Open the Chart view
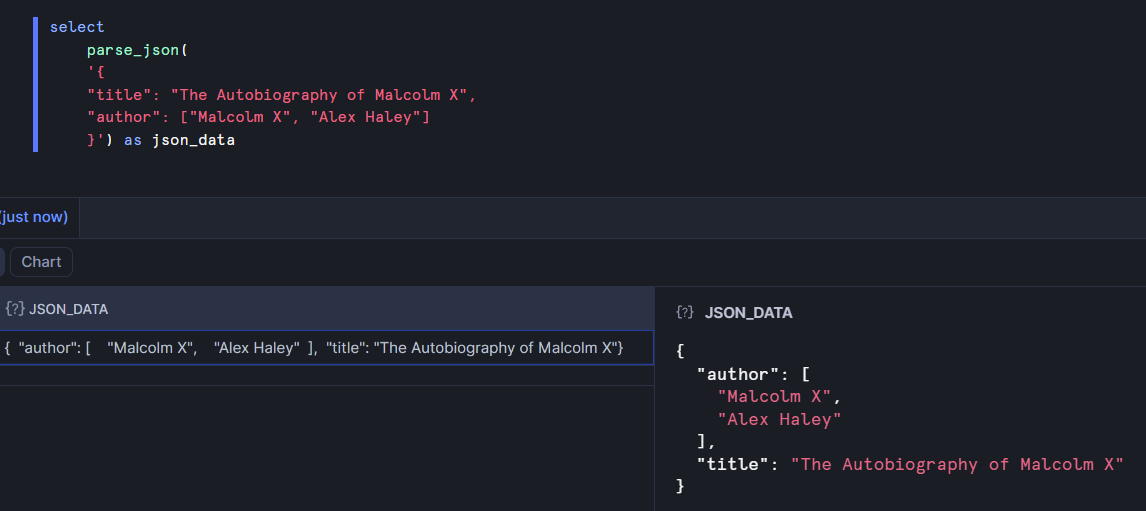This screenshot has width=1146, height=511. [41, 262]
